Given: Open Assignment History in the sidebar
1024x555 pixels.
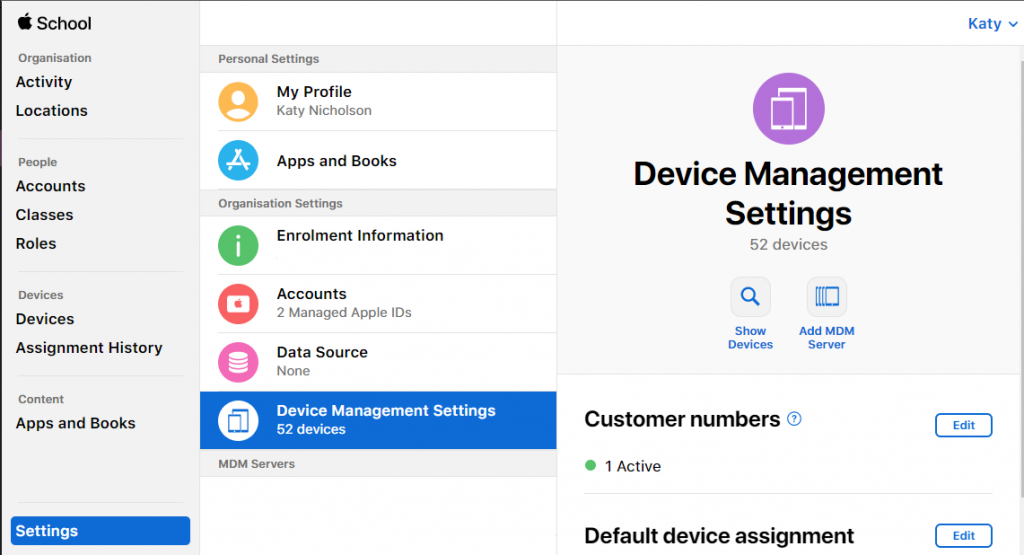Looking at the screenshot, I should click(x=89, y=348).
